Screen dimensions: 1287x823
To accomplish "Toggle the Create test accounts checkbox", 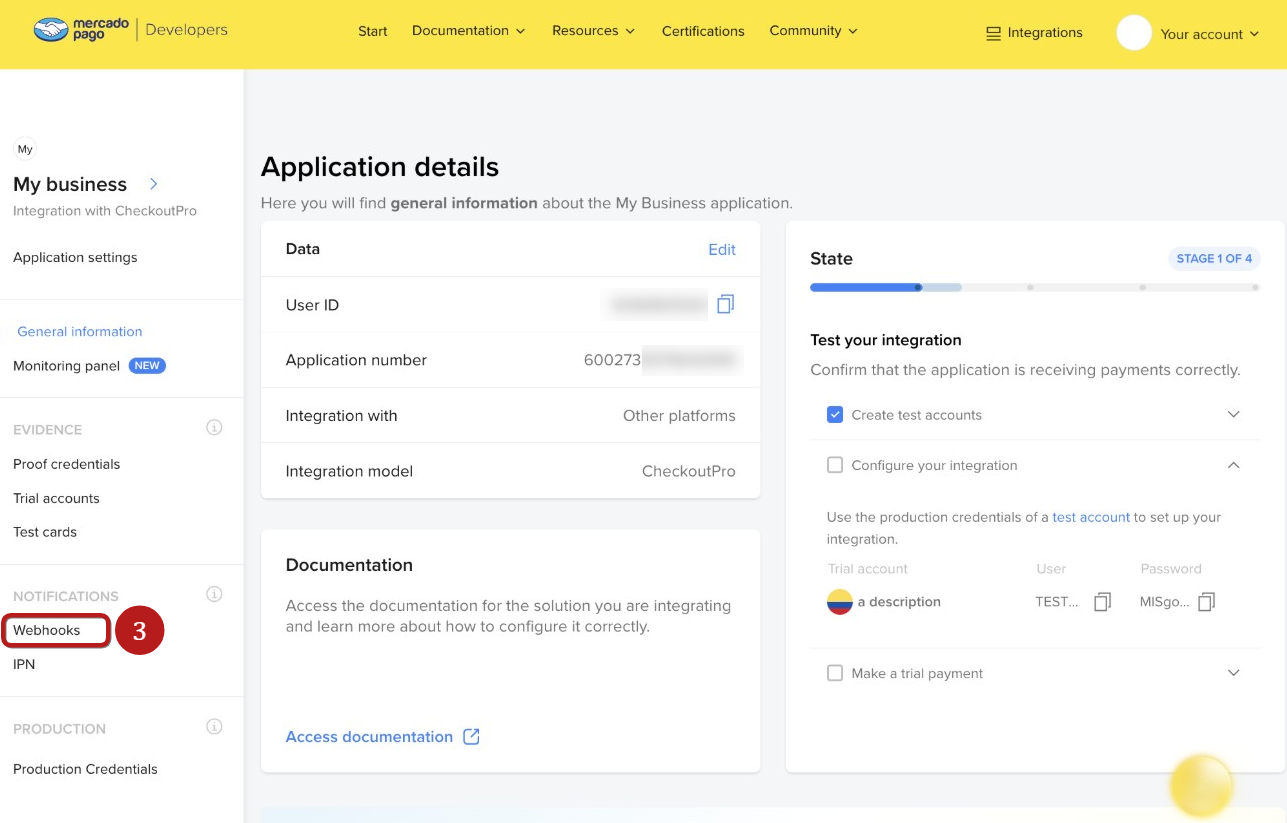I will pos(835,415).
